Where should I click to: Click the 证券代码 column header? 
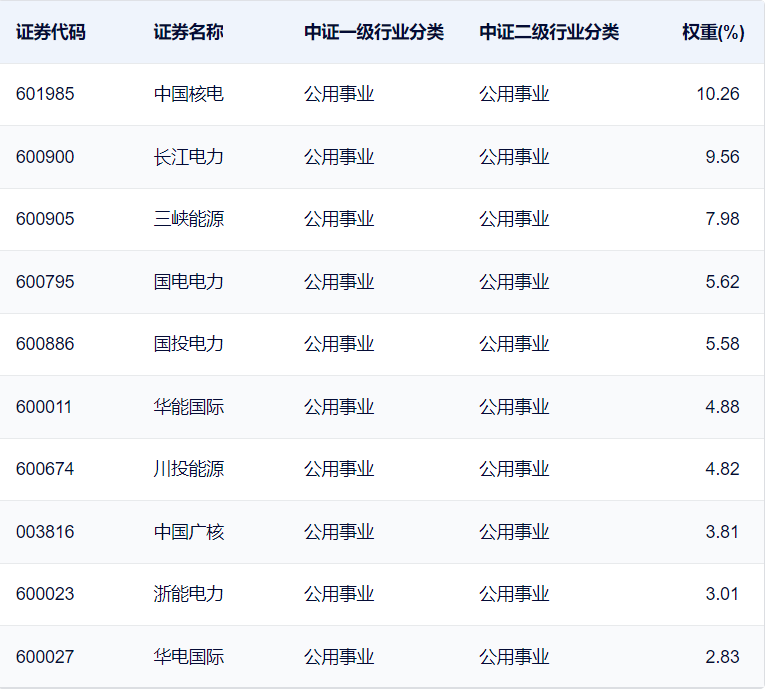51,32
